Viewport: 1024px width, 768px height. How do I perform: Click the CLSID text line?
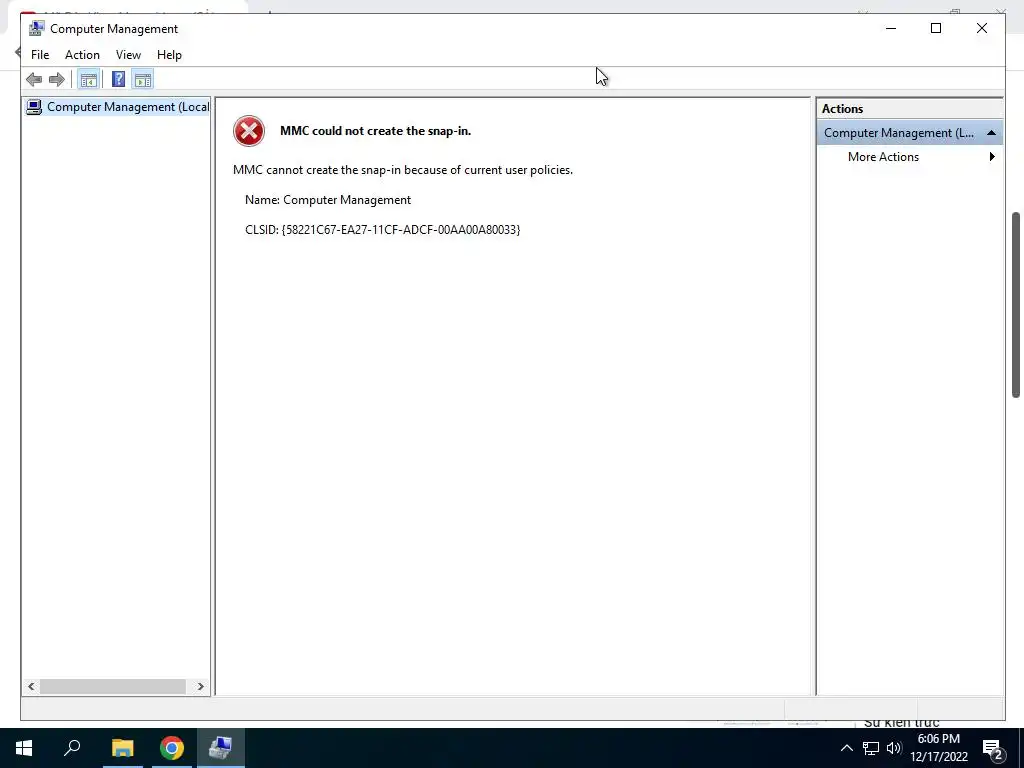point(383,230)
